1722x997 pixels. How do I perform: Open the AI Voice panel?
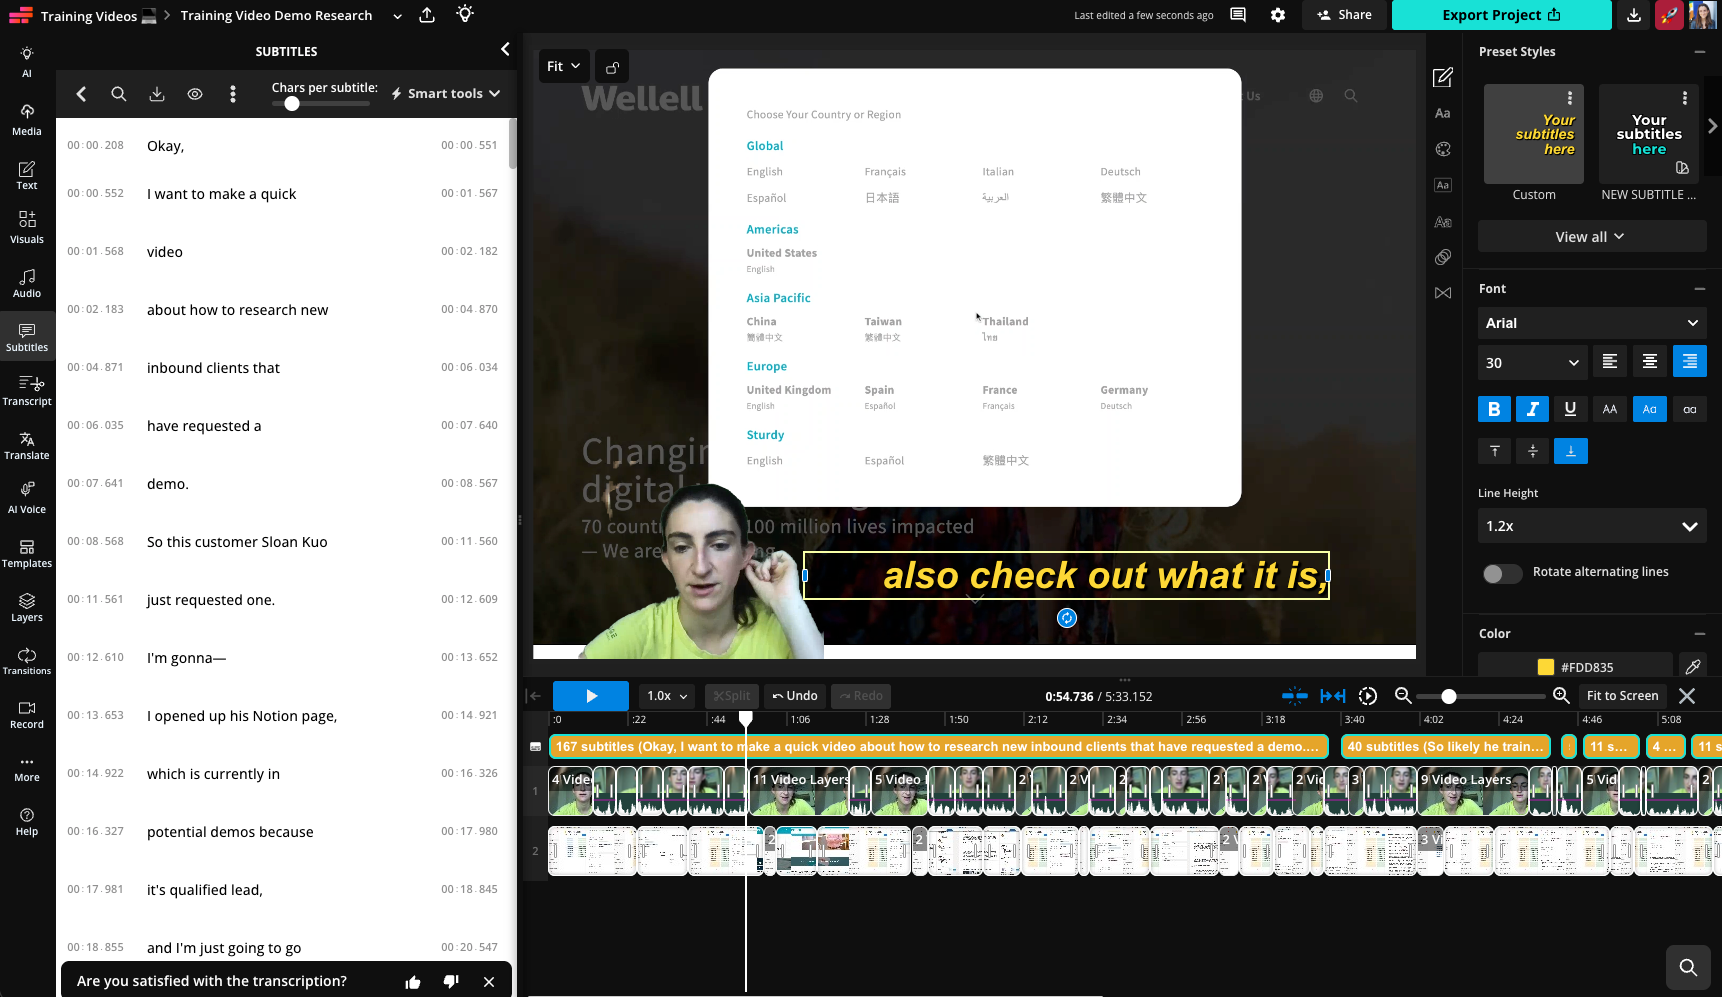point(27,498)
